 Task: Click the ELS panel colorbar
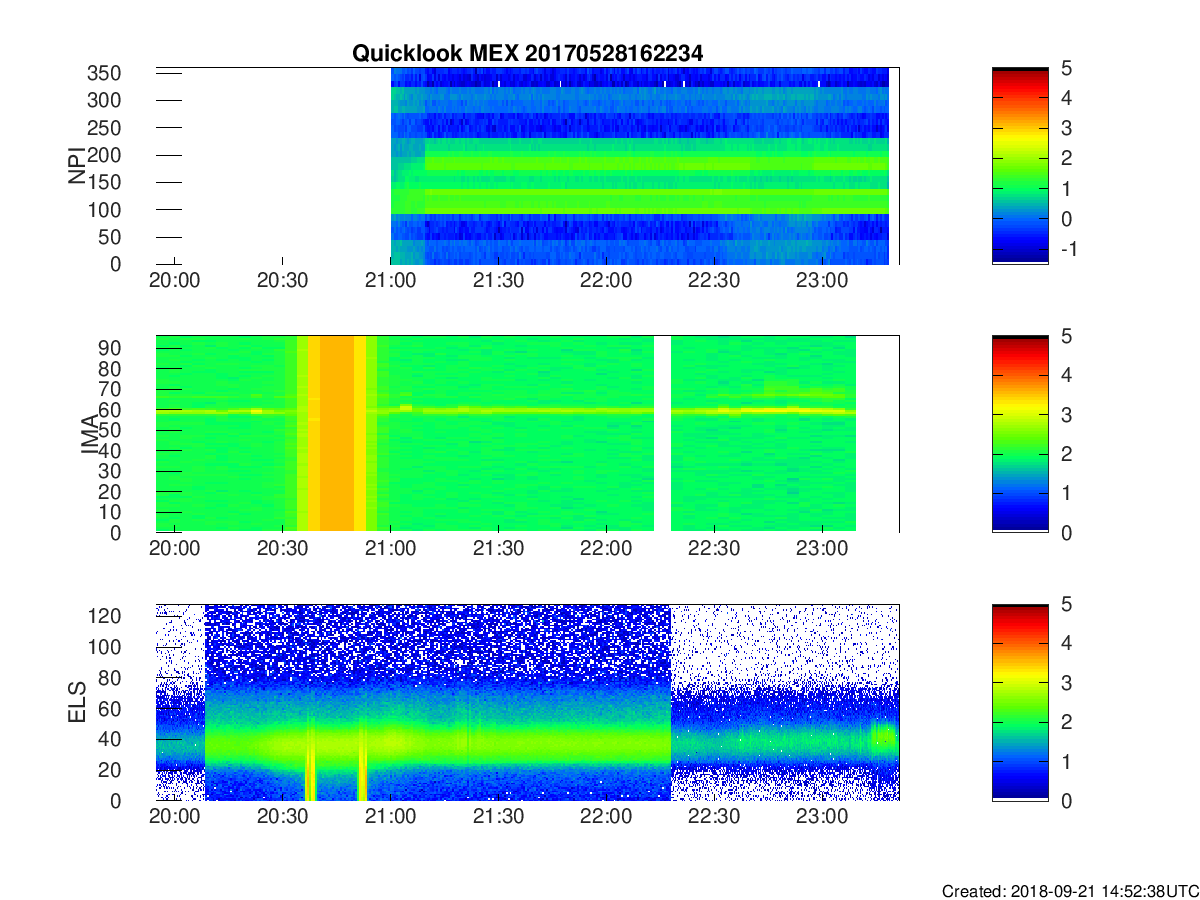point(1020,702)
